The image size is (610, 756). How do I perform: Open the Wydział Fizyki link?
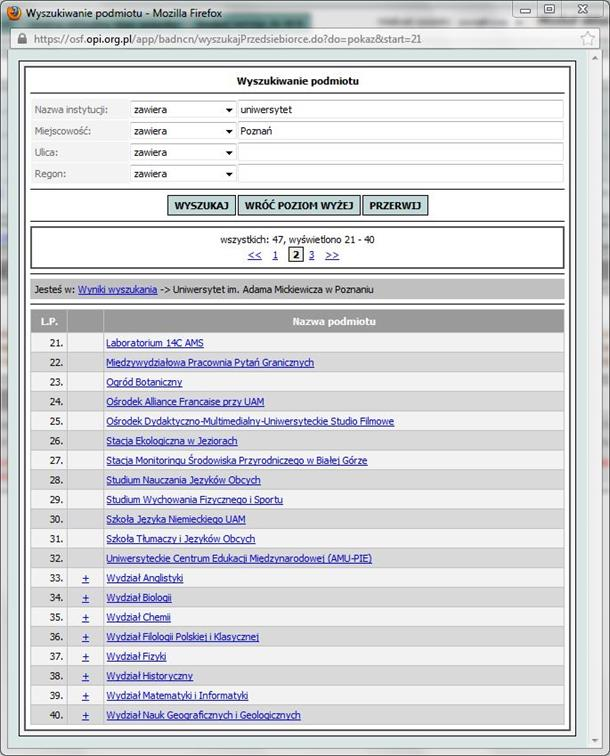click(136, 657)
